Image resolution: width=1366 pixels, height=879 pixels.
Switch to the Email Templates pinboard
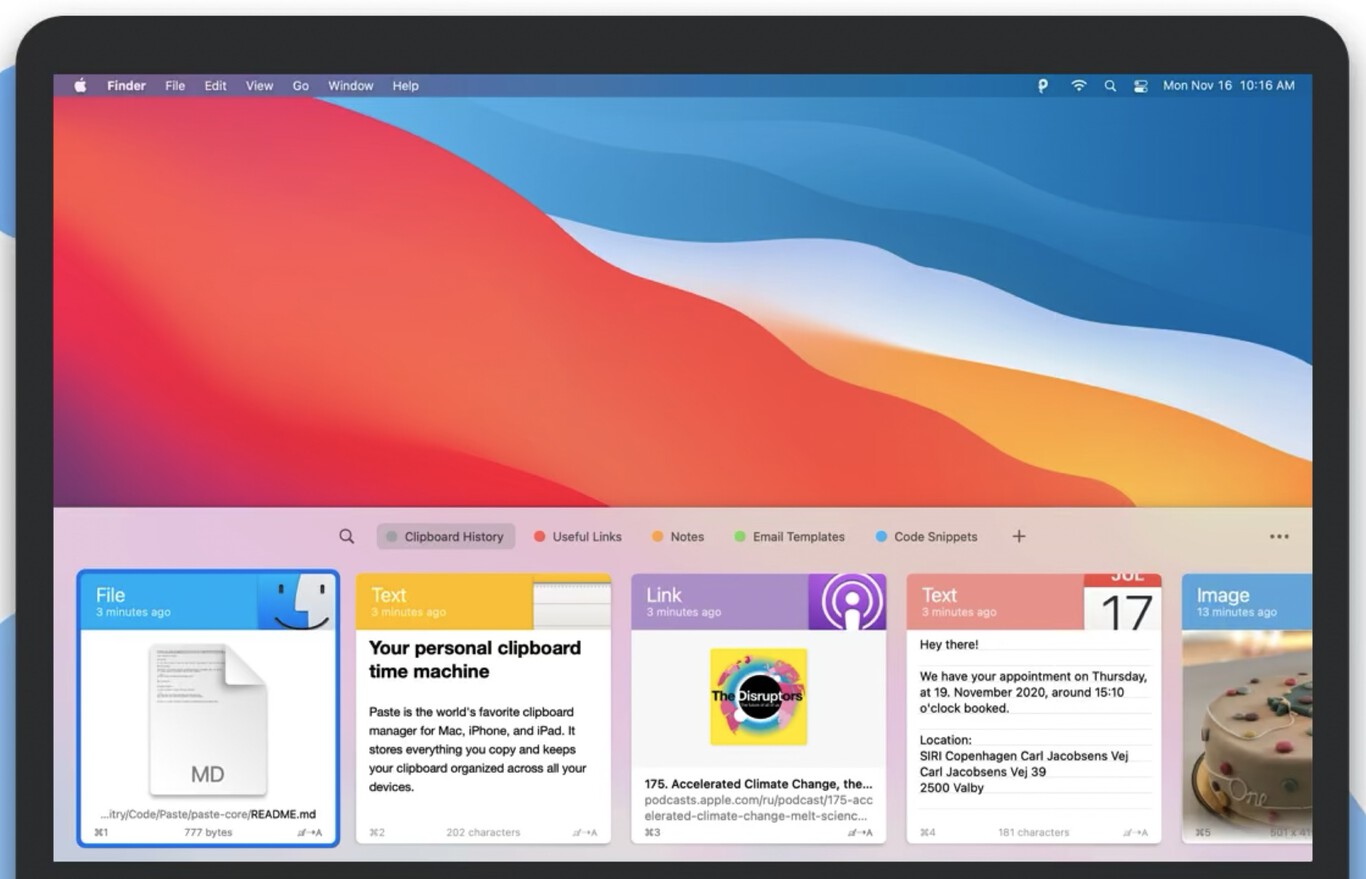797,536
